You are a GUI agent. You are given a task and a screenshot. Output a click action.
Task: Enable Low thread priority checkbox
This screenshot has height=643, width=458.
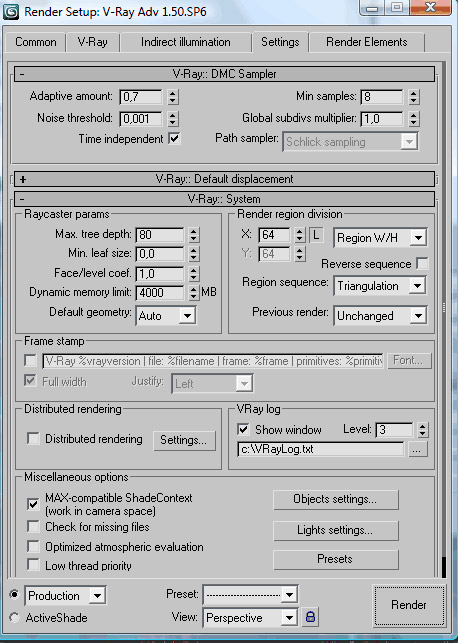coord(33,565)
